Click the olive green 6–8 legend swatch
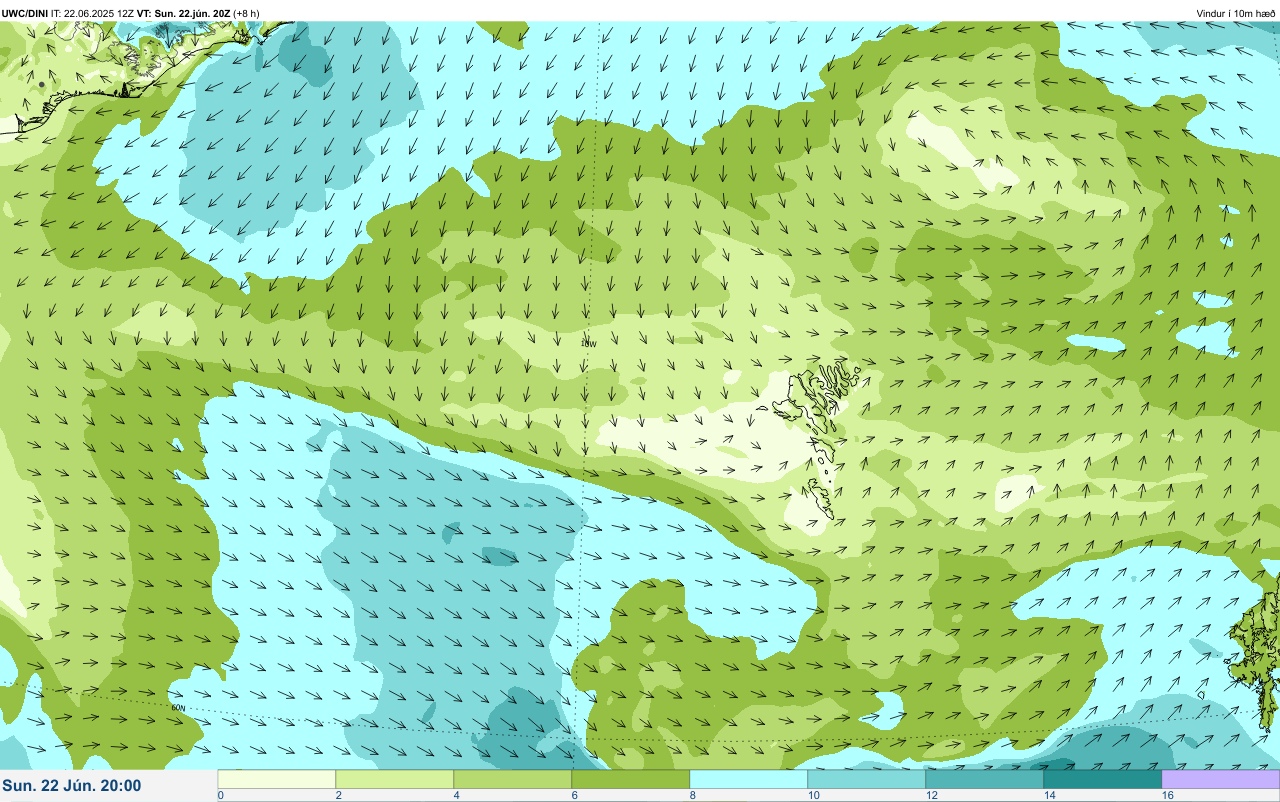This screenshot has height=802, width=1280. [x=631, y=779]
